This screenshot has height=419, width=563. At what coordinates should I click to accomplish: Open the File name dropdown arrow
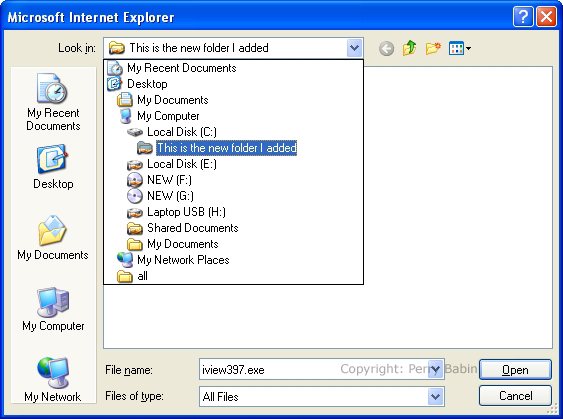coord(435,369)
